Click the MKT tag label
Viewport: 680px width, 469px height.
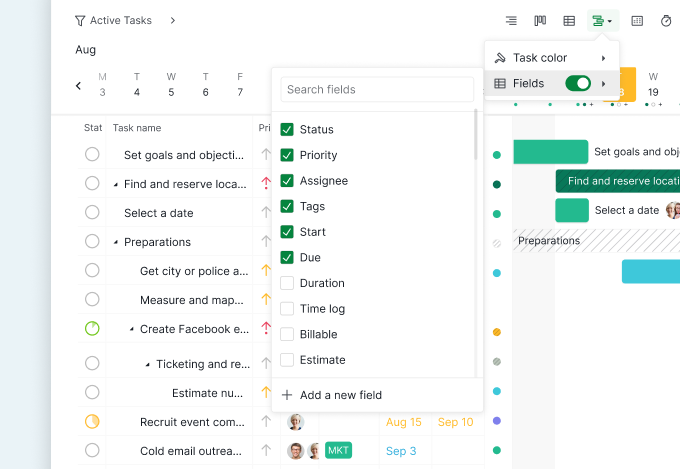pos(339,450)
